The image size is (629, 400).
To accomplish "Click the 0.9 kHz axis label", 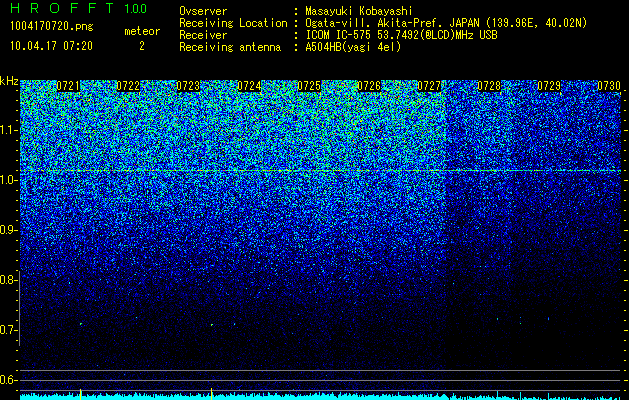I will click(8, 230).
